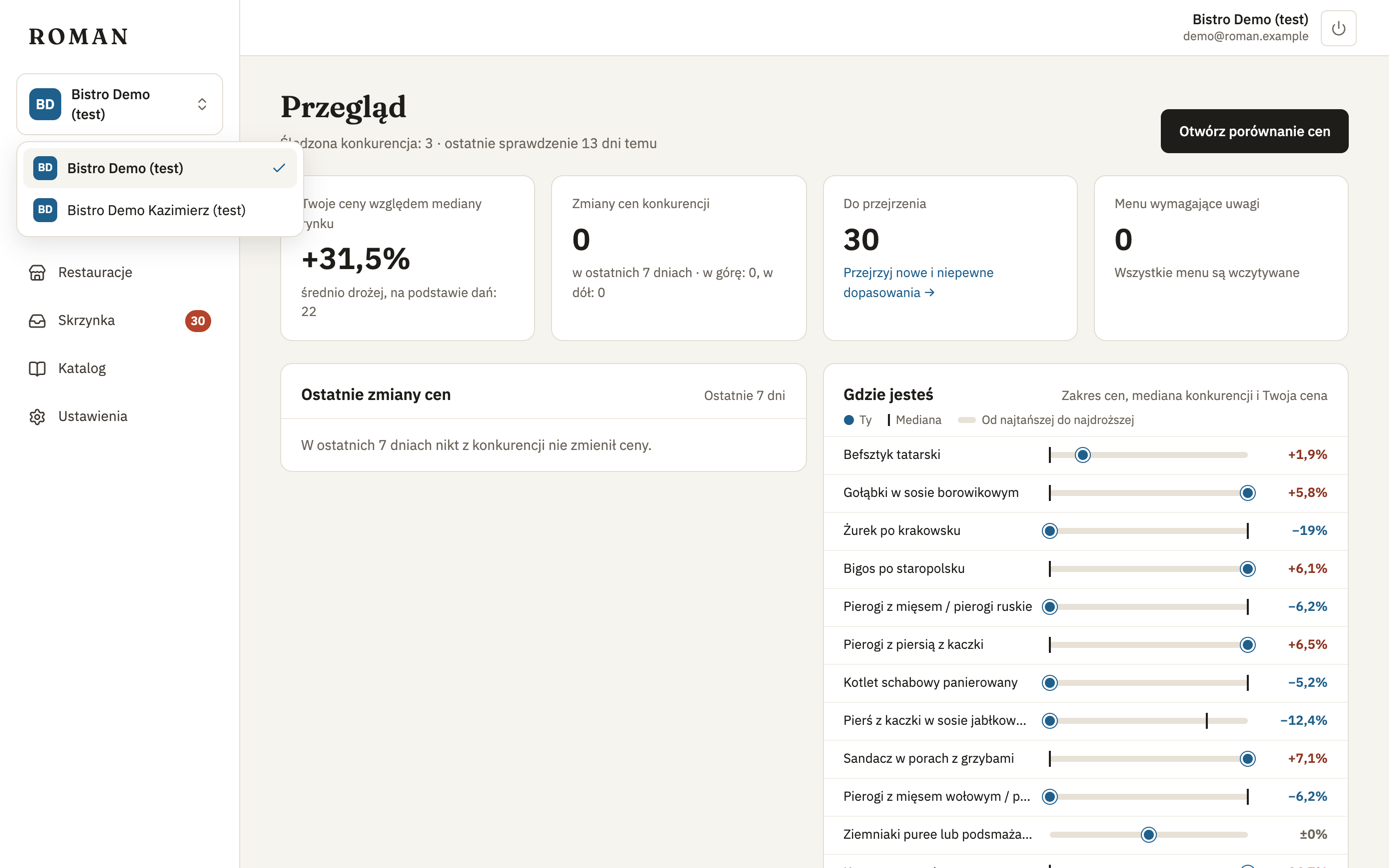Screen dimensions: 1389x868
Task: Collapse the Bistro Demo venue switcher
Action: click(120, 104)
